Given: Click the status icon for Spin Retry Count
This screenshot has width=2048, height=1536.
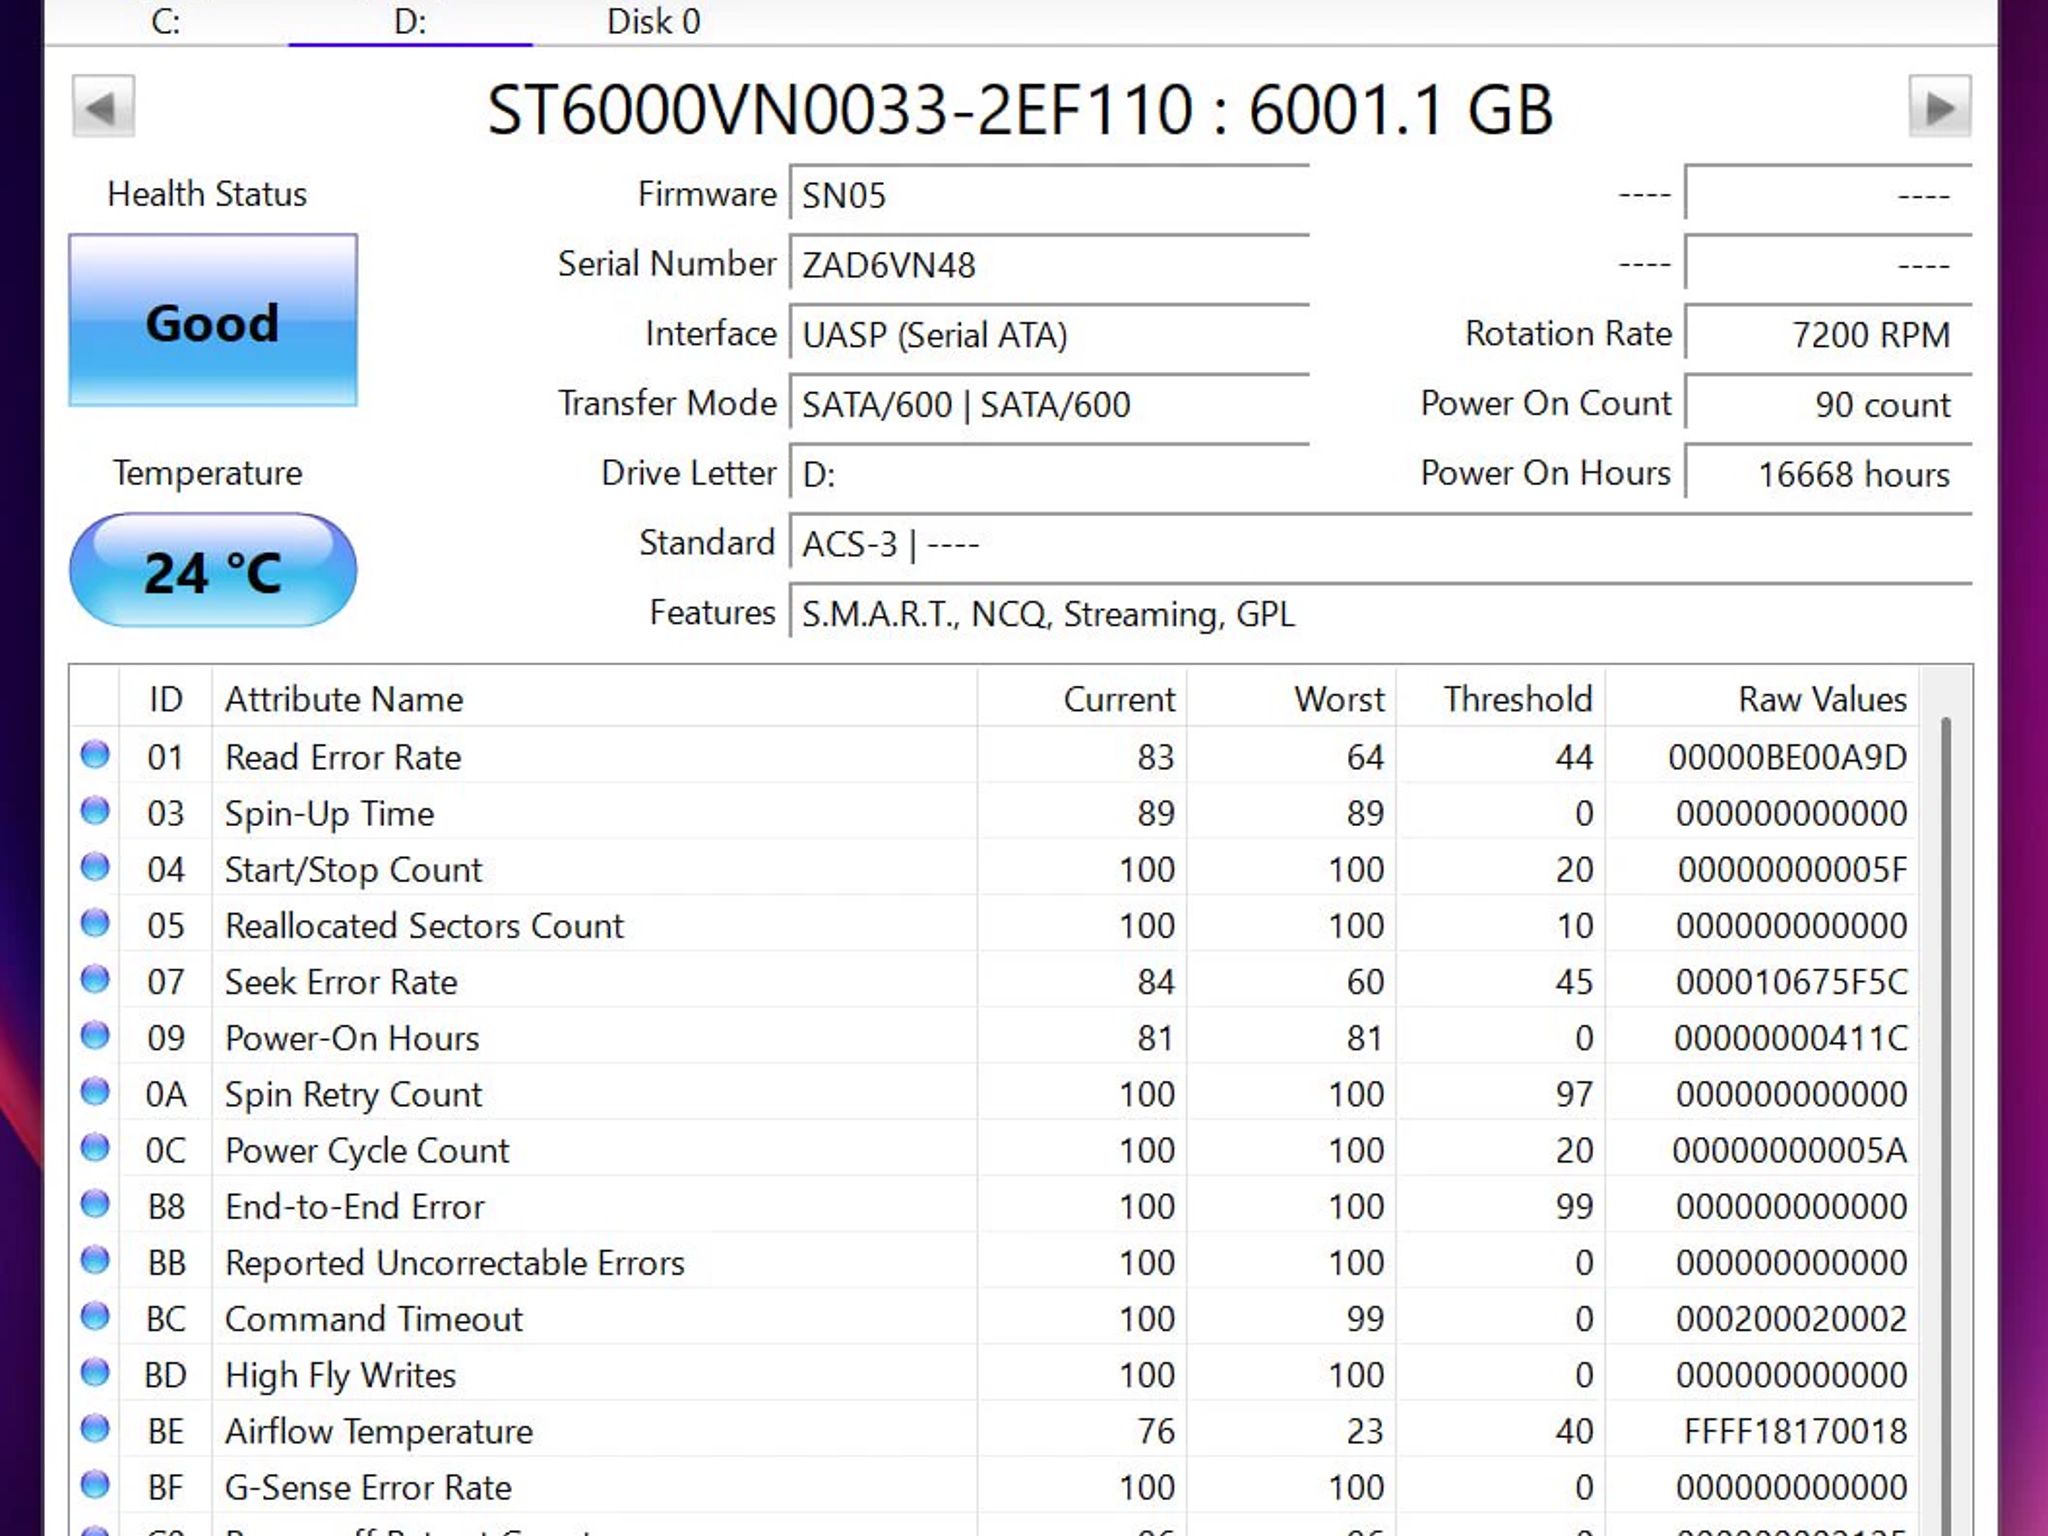Looking at the screenshot, I should coord(95,1091).
